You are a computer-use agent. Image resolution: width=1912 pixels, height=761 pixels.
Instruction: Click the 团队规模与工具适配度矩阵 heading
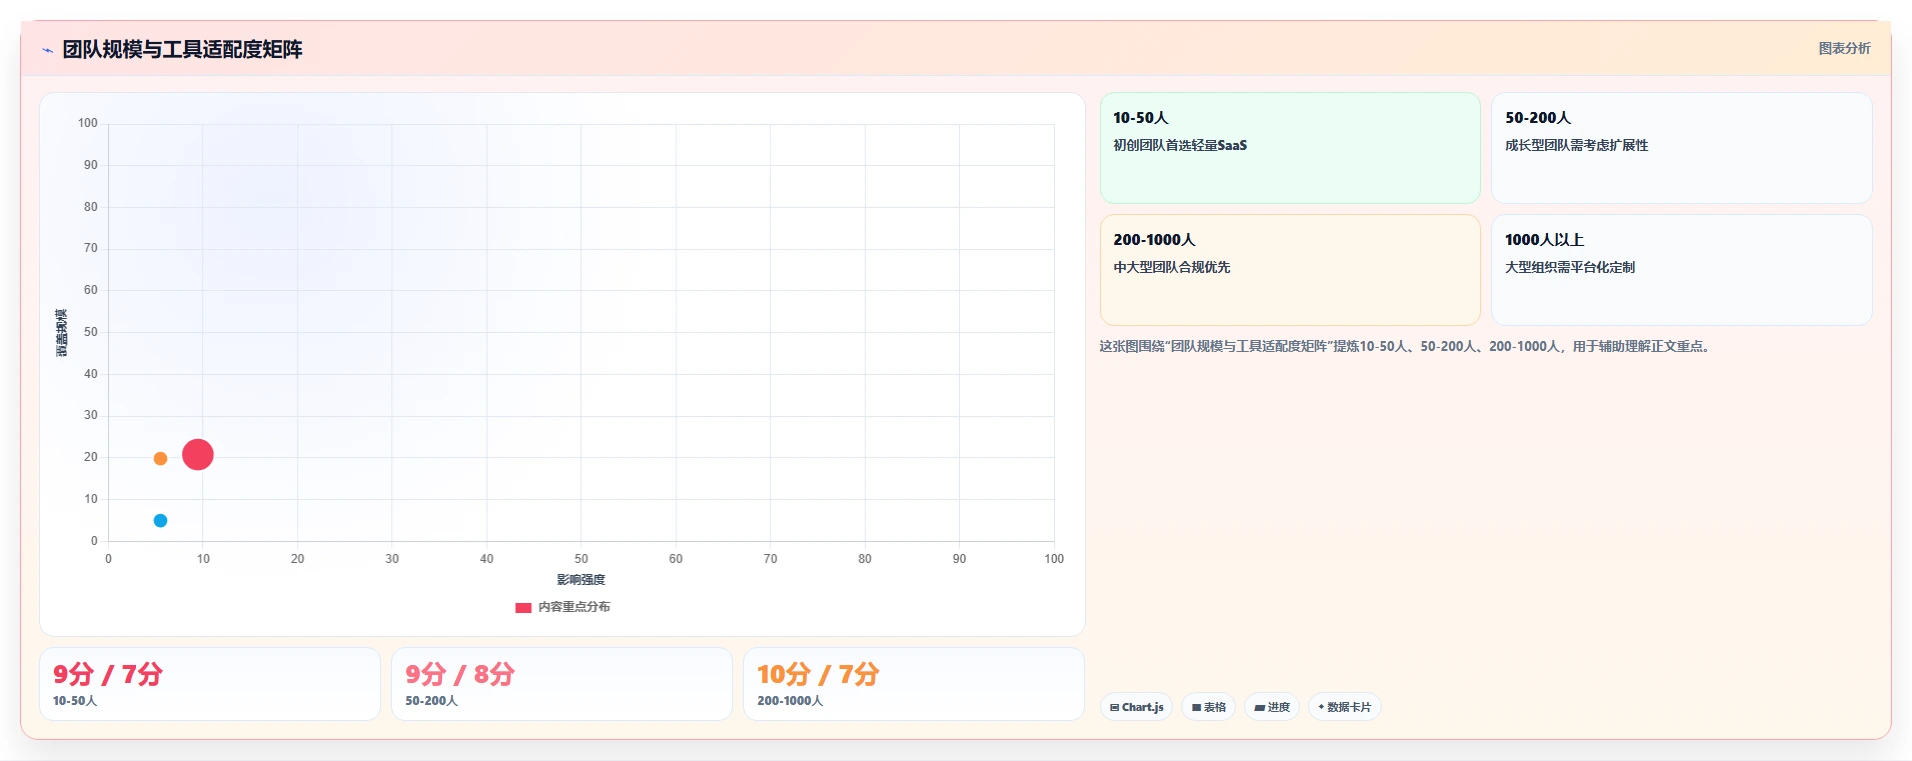(182, 49)
